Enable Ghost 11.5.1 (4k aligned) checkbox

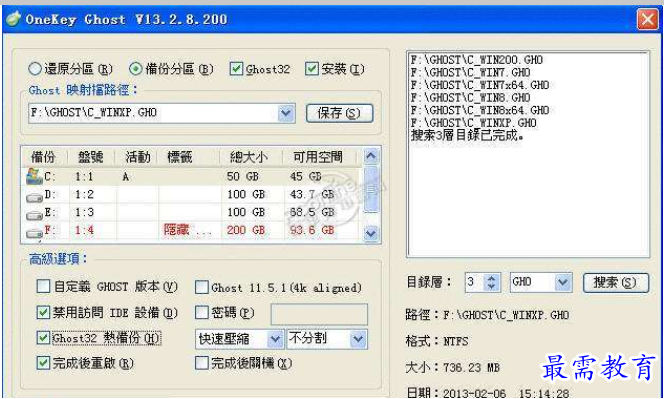(202, 287)
